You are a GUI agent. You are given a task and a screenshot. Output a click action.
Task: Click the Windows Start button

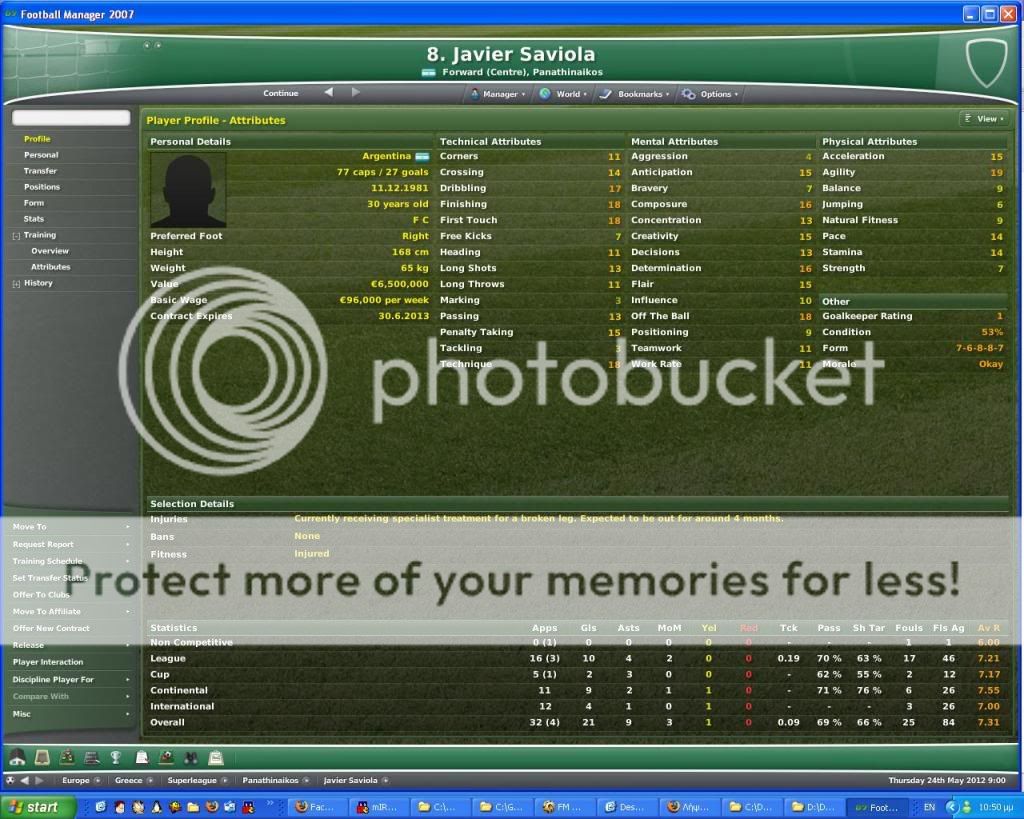pyautogui.click(x=34, y=807)
